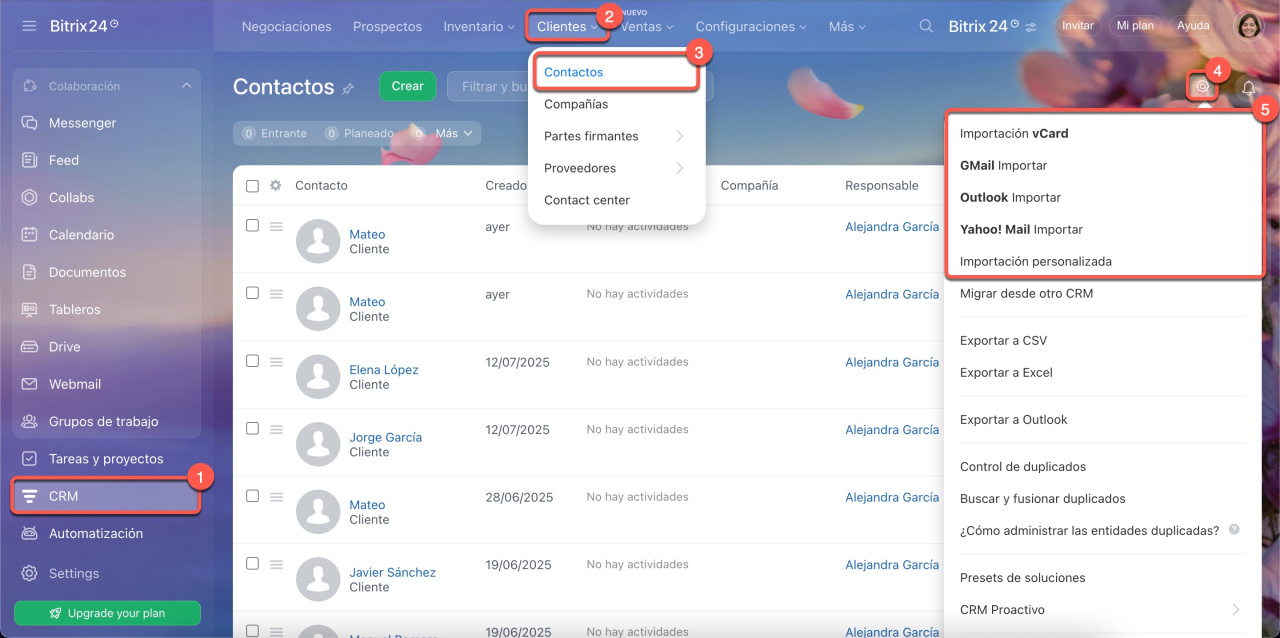Select Contactos in the Clientes menu
This screenshot has height=638, width=1280.
click(x=616, y=72)
